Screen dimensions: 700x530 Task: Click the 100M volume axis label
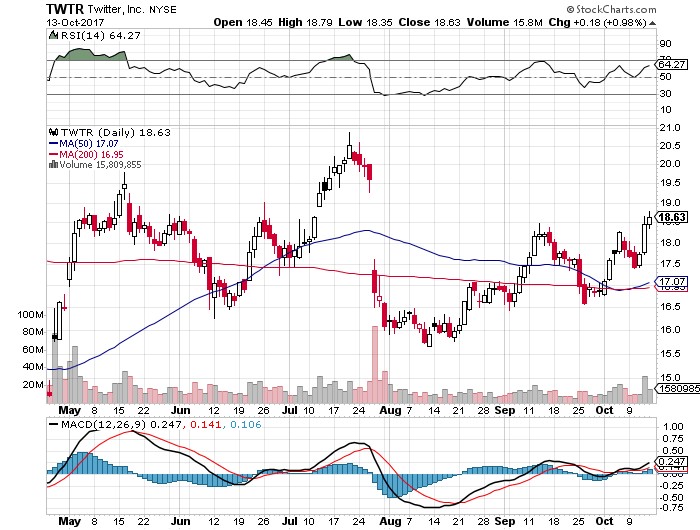point(30,315)
